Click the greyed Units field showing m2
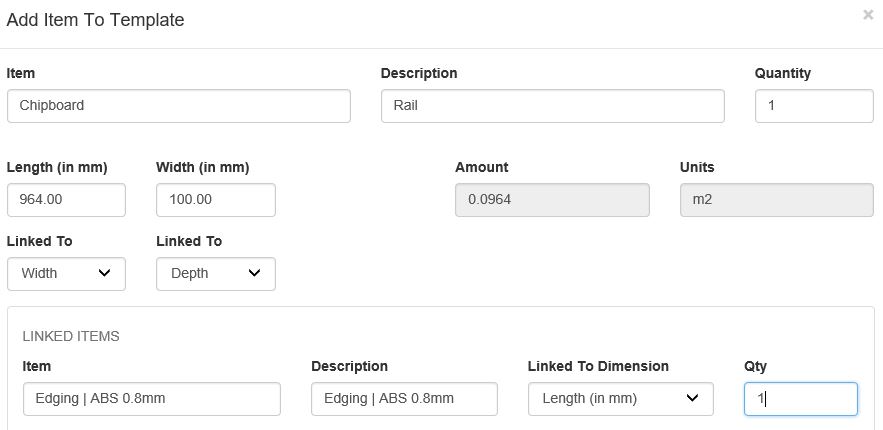 point(776,200)
